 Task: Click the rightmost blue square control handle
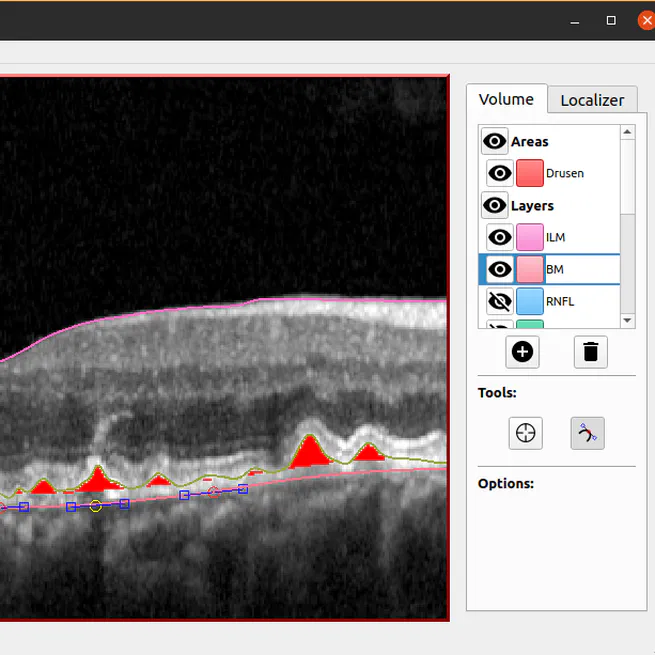243,489
